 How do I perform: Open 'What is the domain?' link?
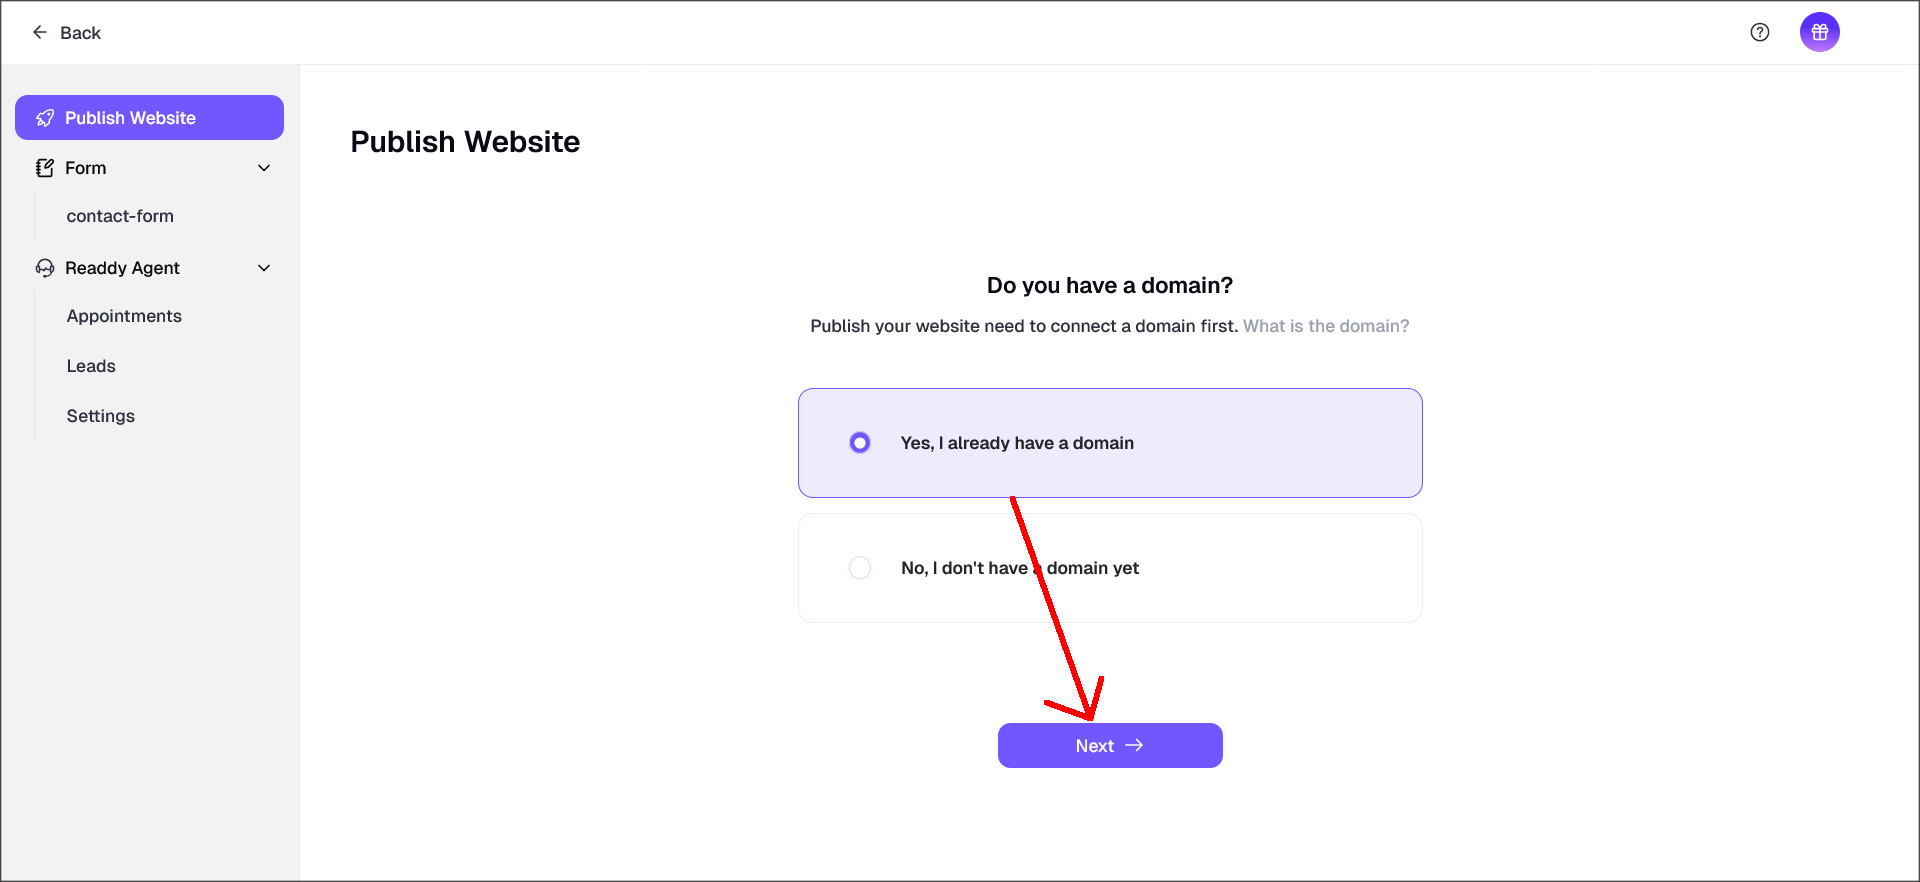pos(1325,326)
